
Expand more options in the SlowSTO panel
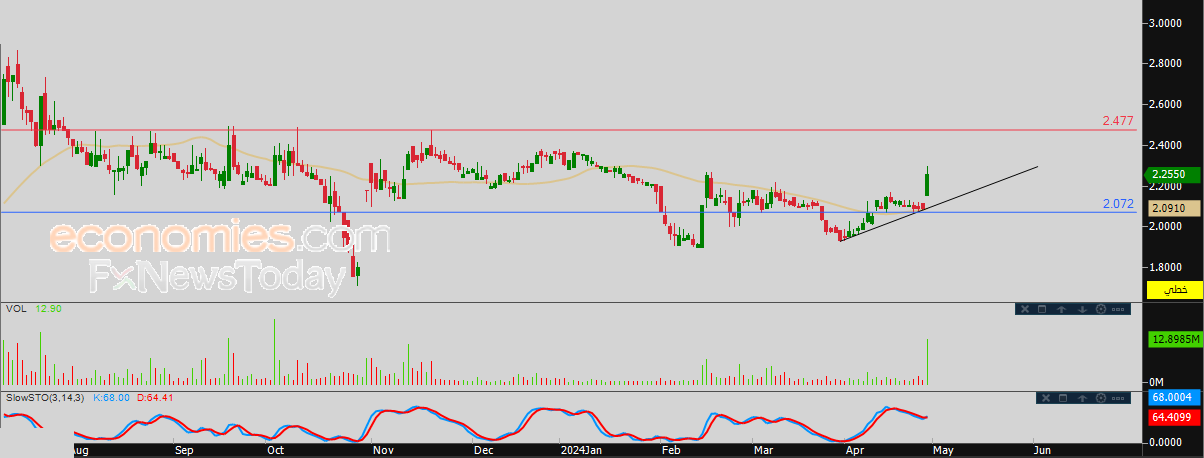tap(1118, 398)
